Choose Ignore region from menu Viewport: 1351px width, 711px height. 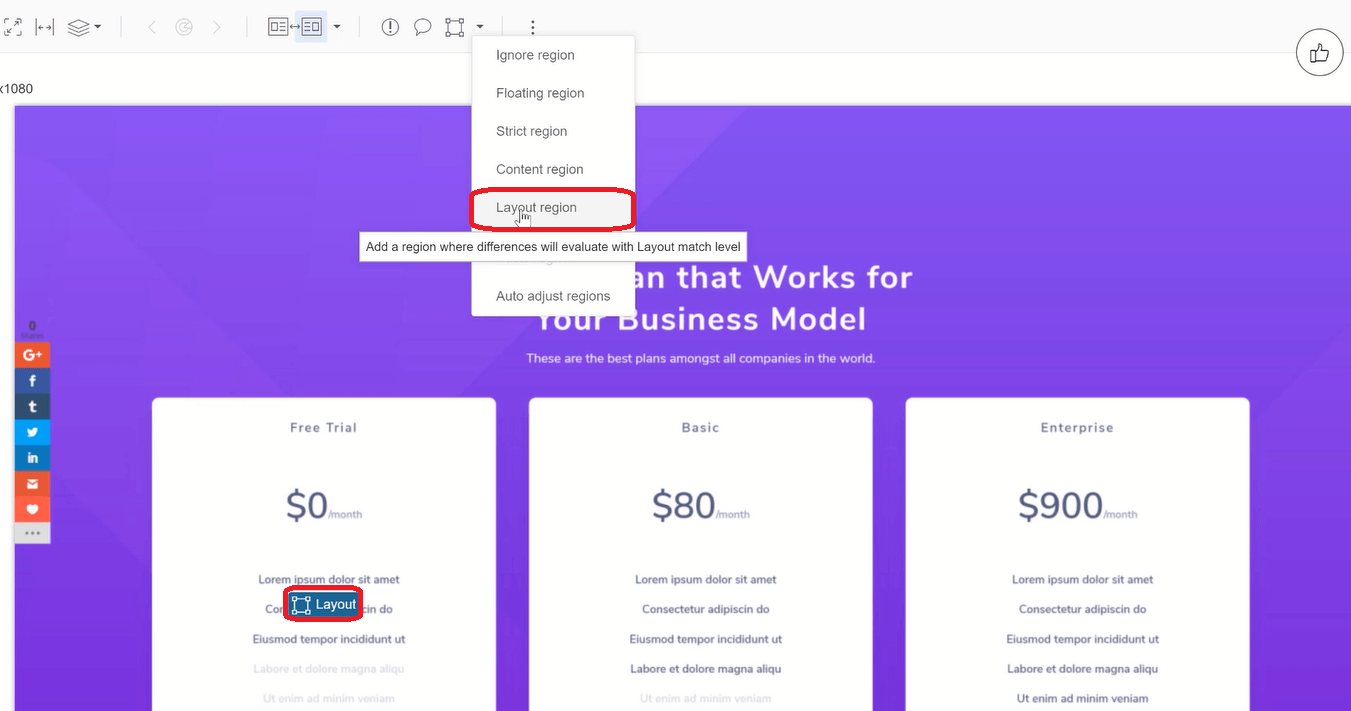(x=553, y=55)
